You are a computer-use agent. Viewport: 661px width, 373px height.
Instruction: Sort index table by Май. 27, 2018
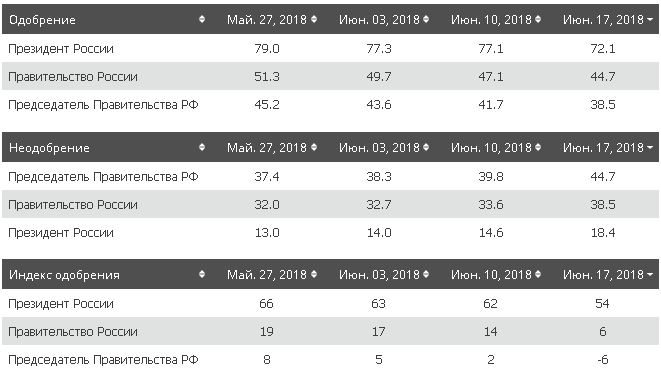pyautogui.click(x=314, y=274)
